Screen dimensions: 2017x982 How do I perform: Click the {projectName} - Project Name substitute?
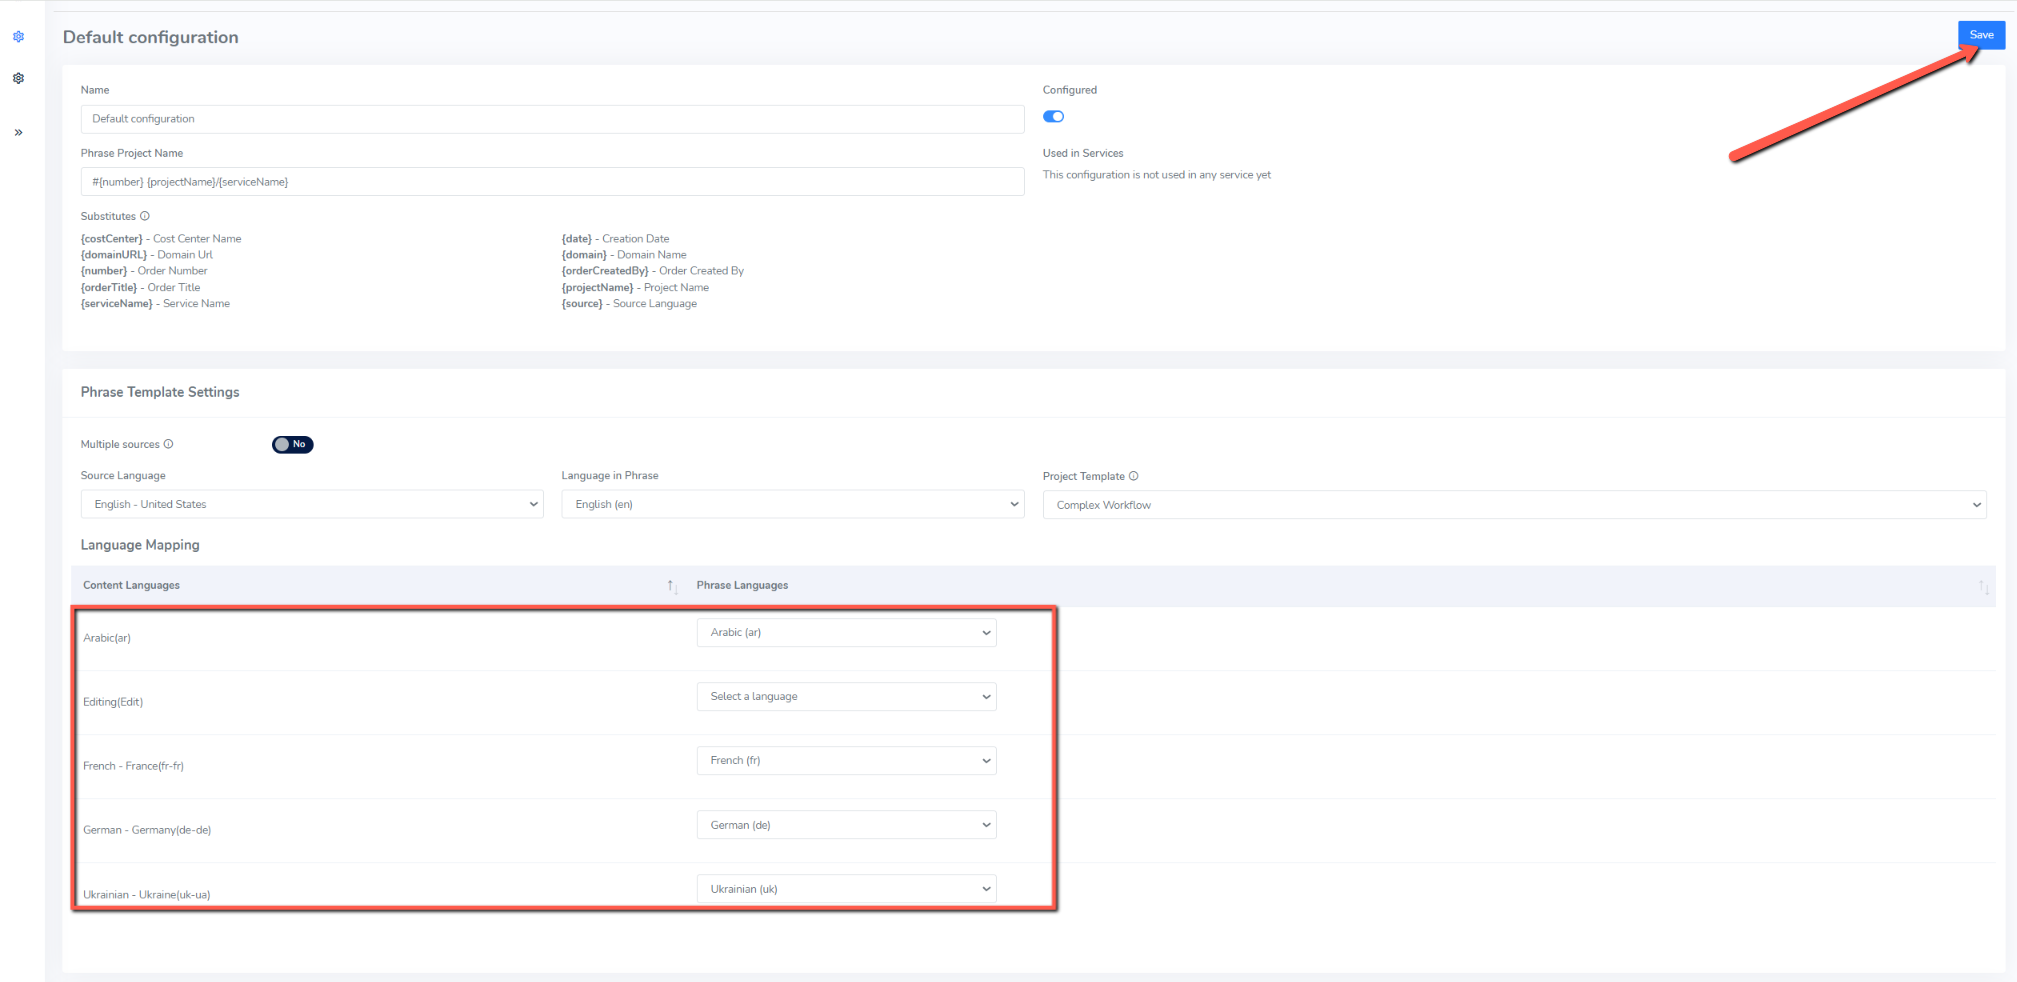[x=635, y=288]
